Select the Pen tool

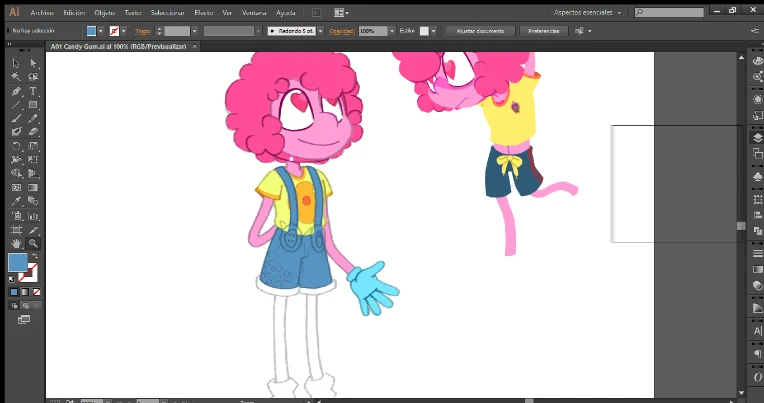[x=16, y=91]
